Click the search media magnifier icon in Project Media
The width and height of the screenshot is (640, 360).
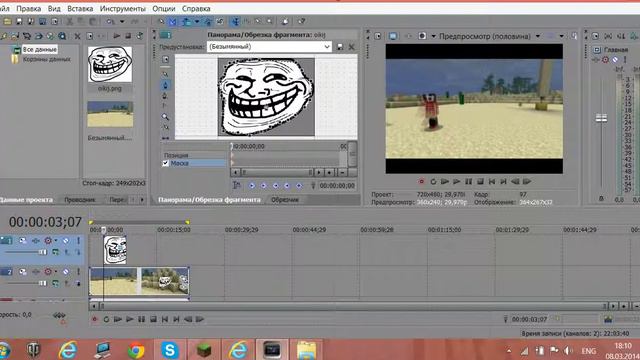(x=62, y=36)
